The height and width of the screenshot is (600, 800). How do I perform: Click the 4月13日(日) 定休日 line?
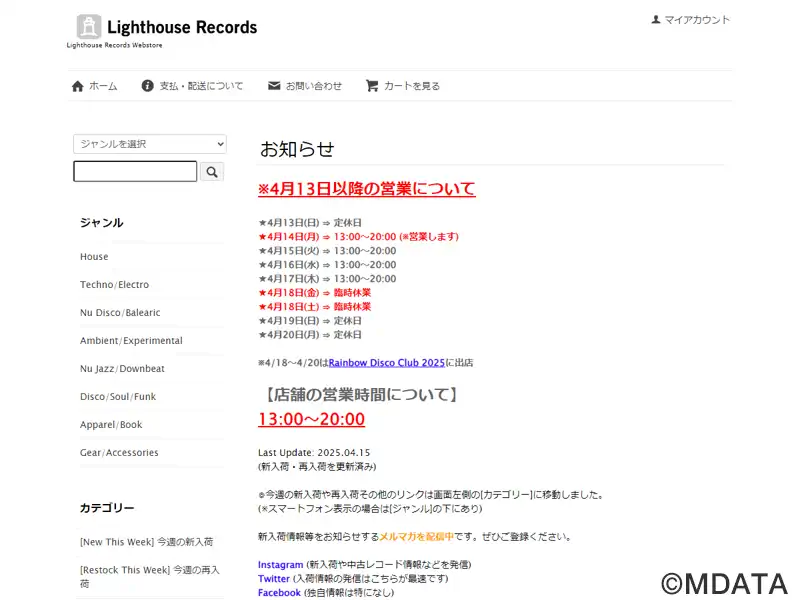[310, 223]
